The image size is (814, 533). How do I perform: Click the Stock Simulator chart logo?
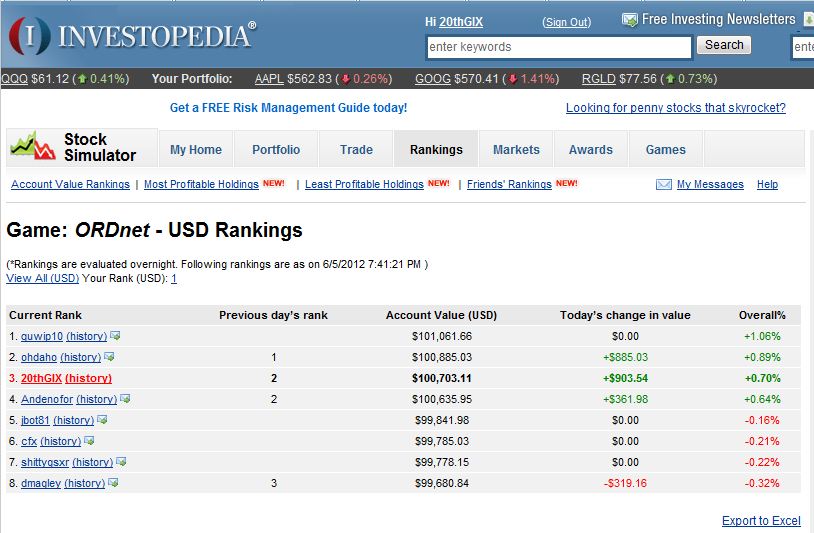tap(32, 148)
